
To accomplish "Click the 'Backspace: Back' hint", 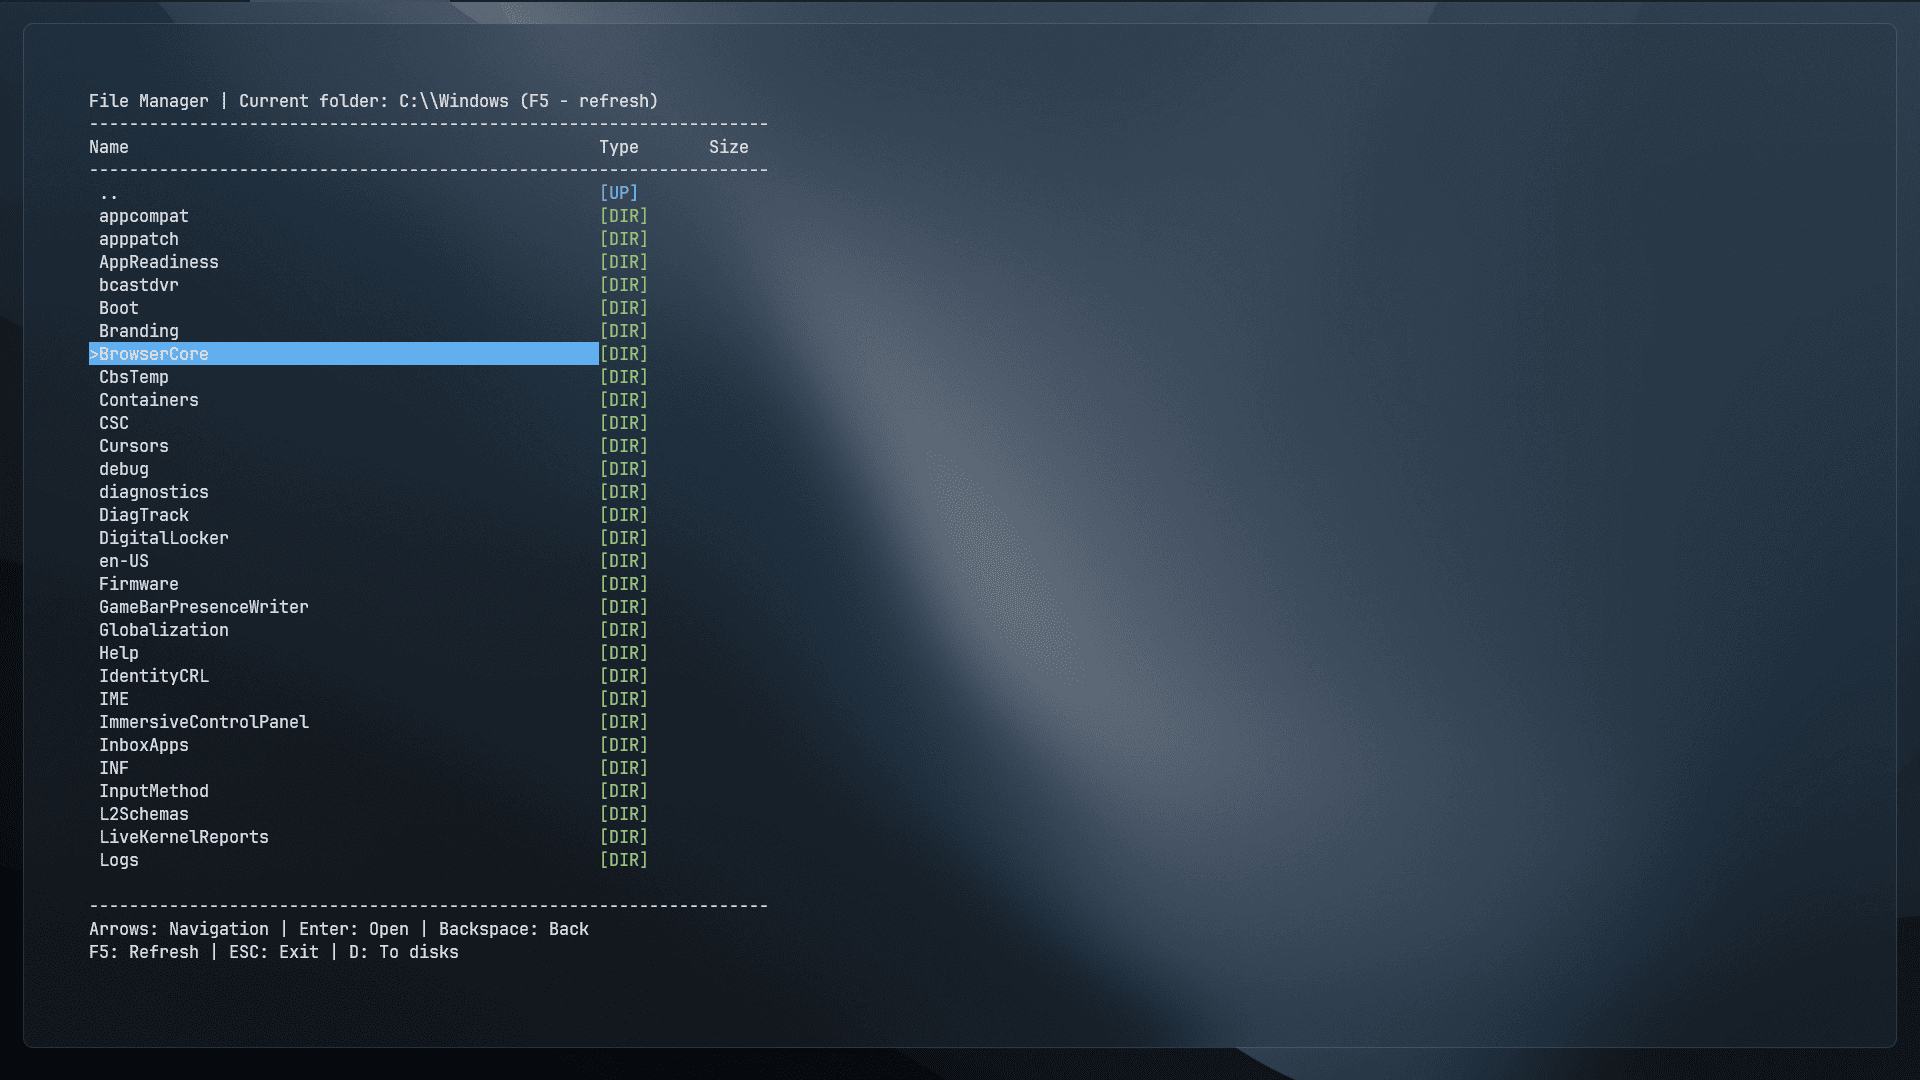I will point(514,929).
